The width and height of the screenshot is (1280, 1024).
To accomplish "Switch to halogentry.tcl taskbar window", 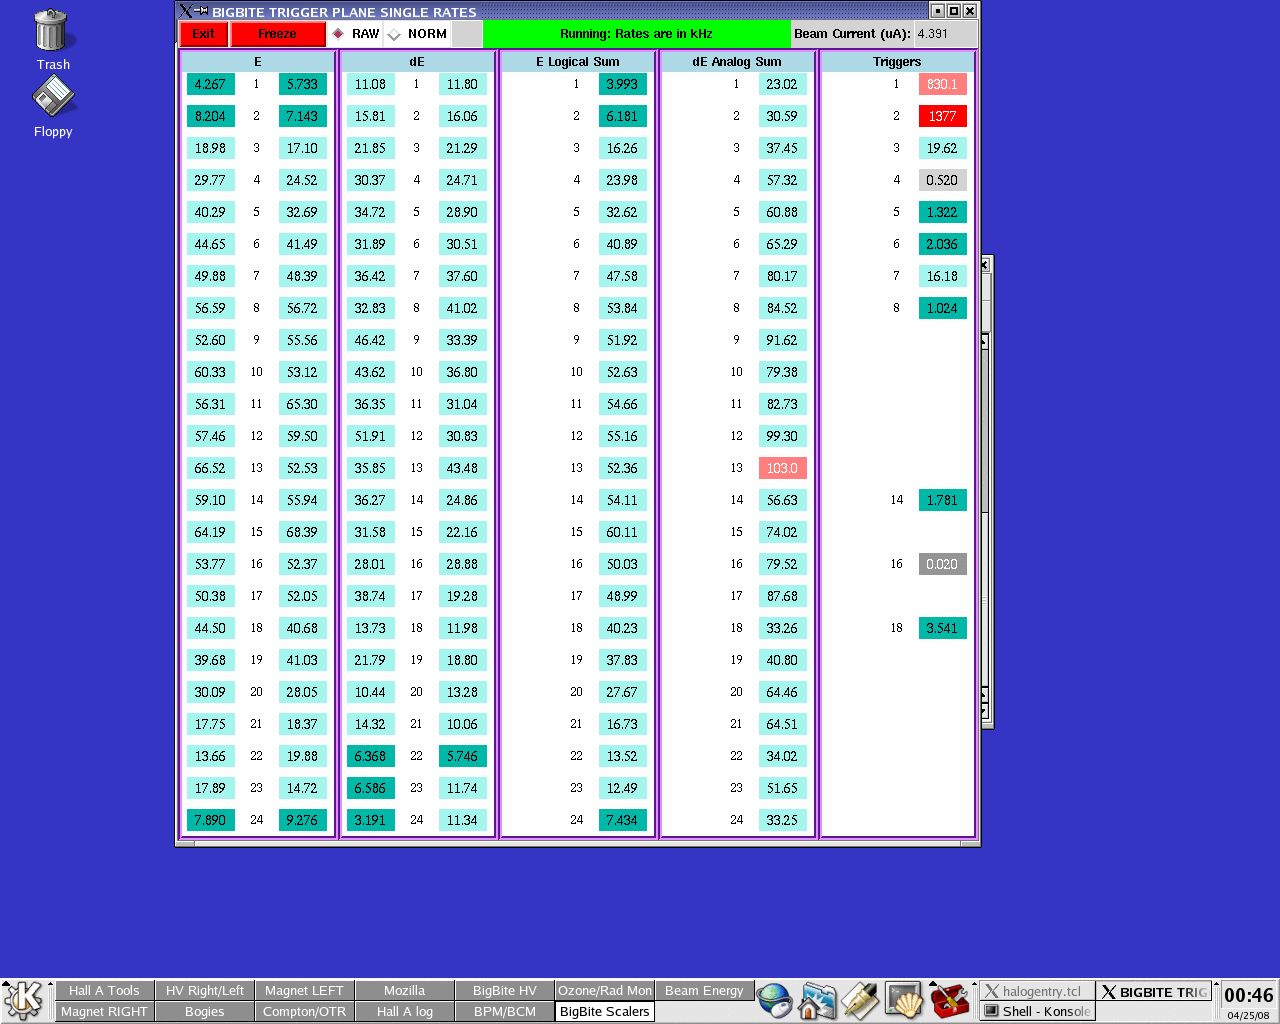I will (1037, 991).
